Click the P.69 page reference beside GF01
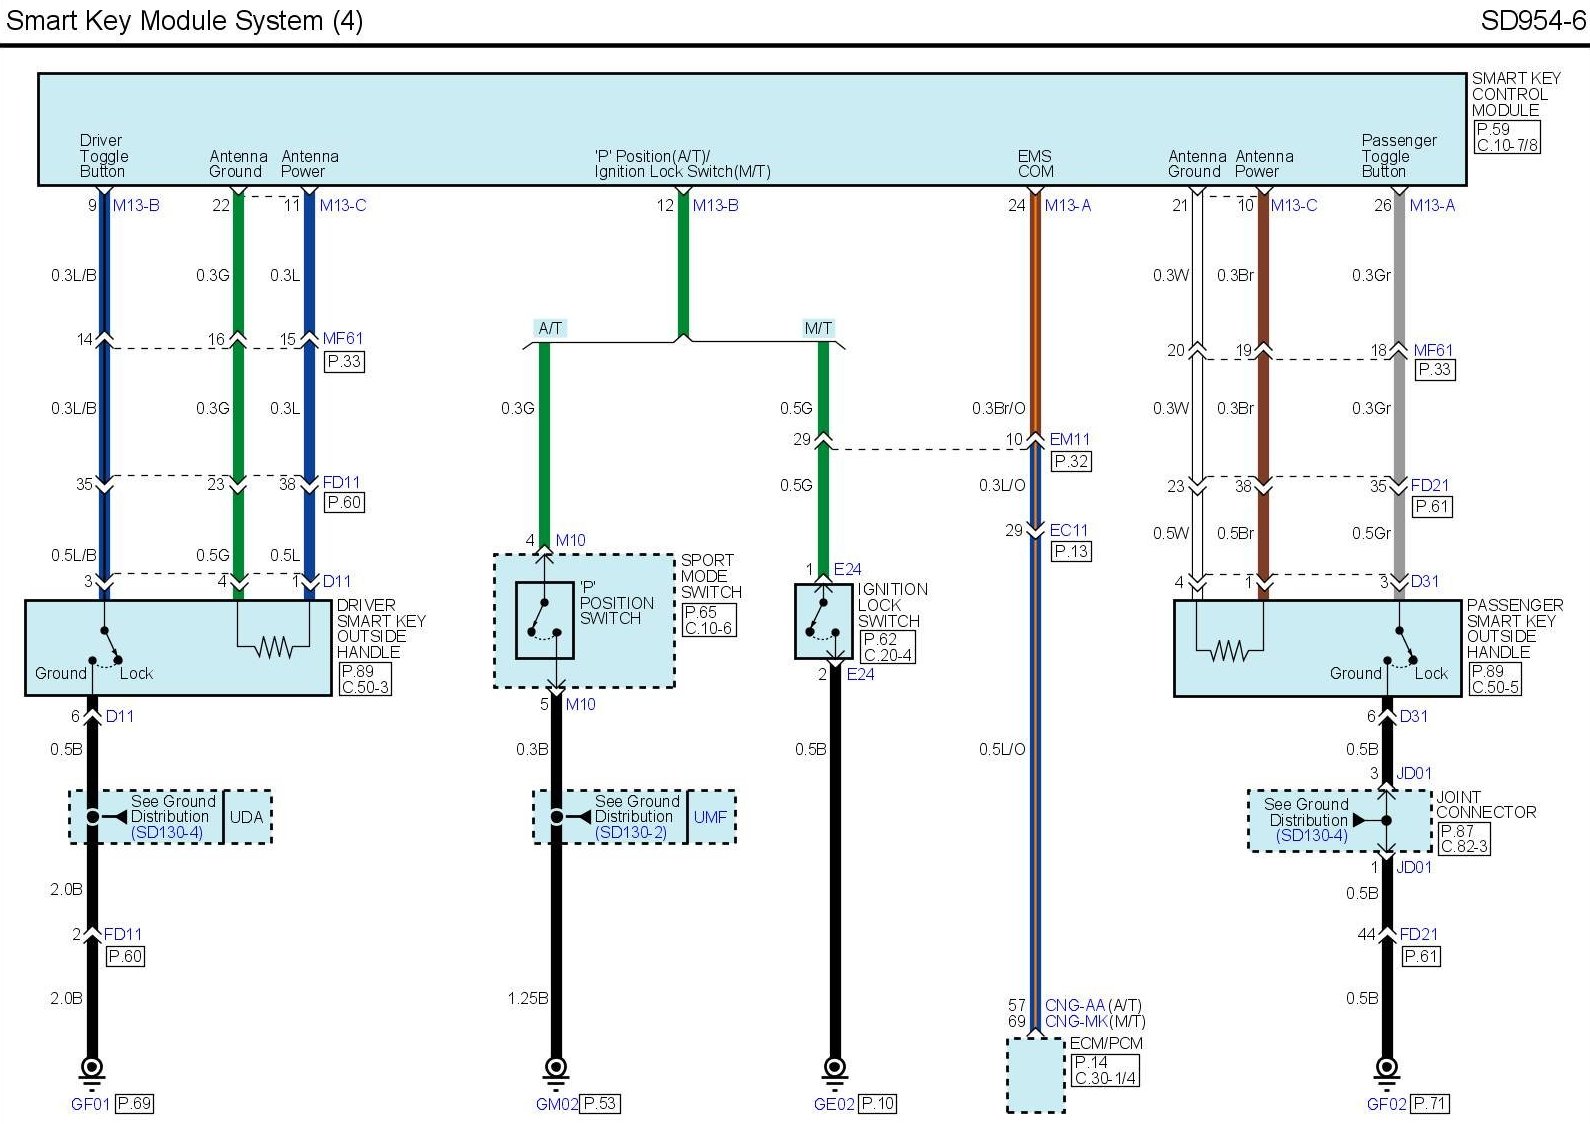The image size is (1590, 1124). click(134, 1104)
